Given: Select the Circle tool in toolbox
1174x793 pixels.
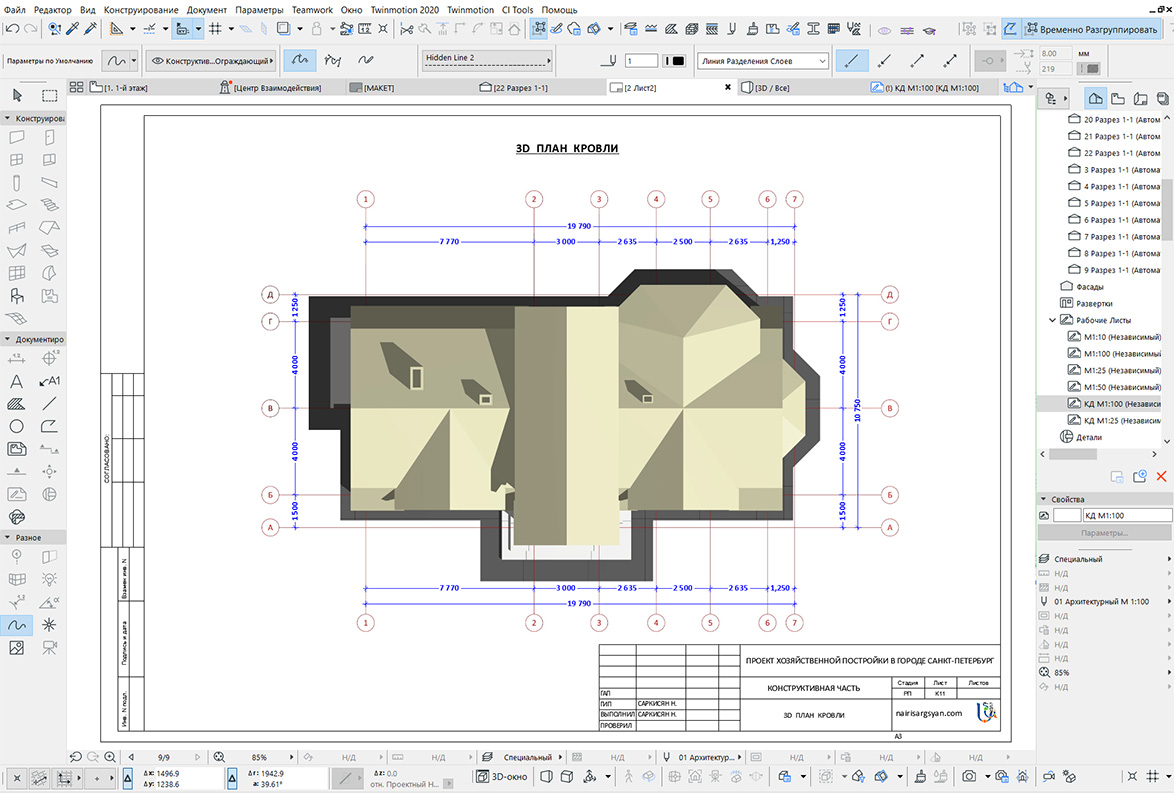Looking at the screenshot, I should [16, 426].
